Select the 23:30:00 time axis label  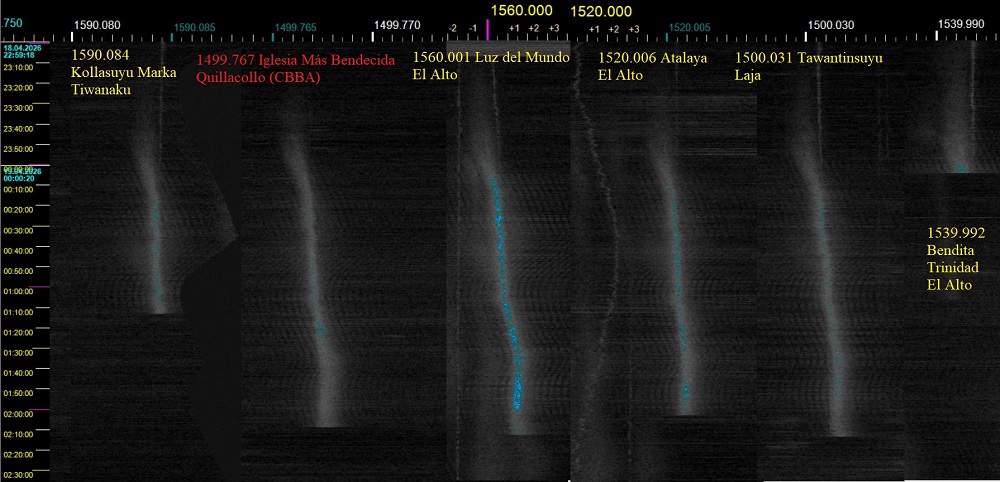coord(19,108)
